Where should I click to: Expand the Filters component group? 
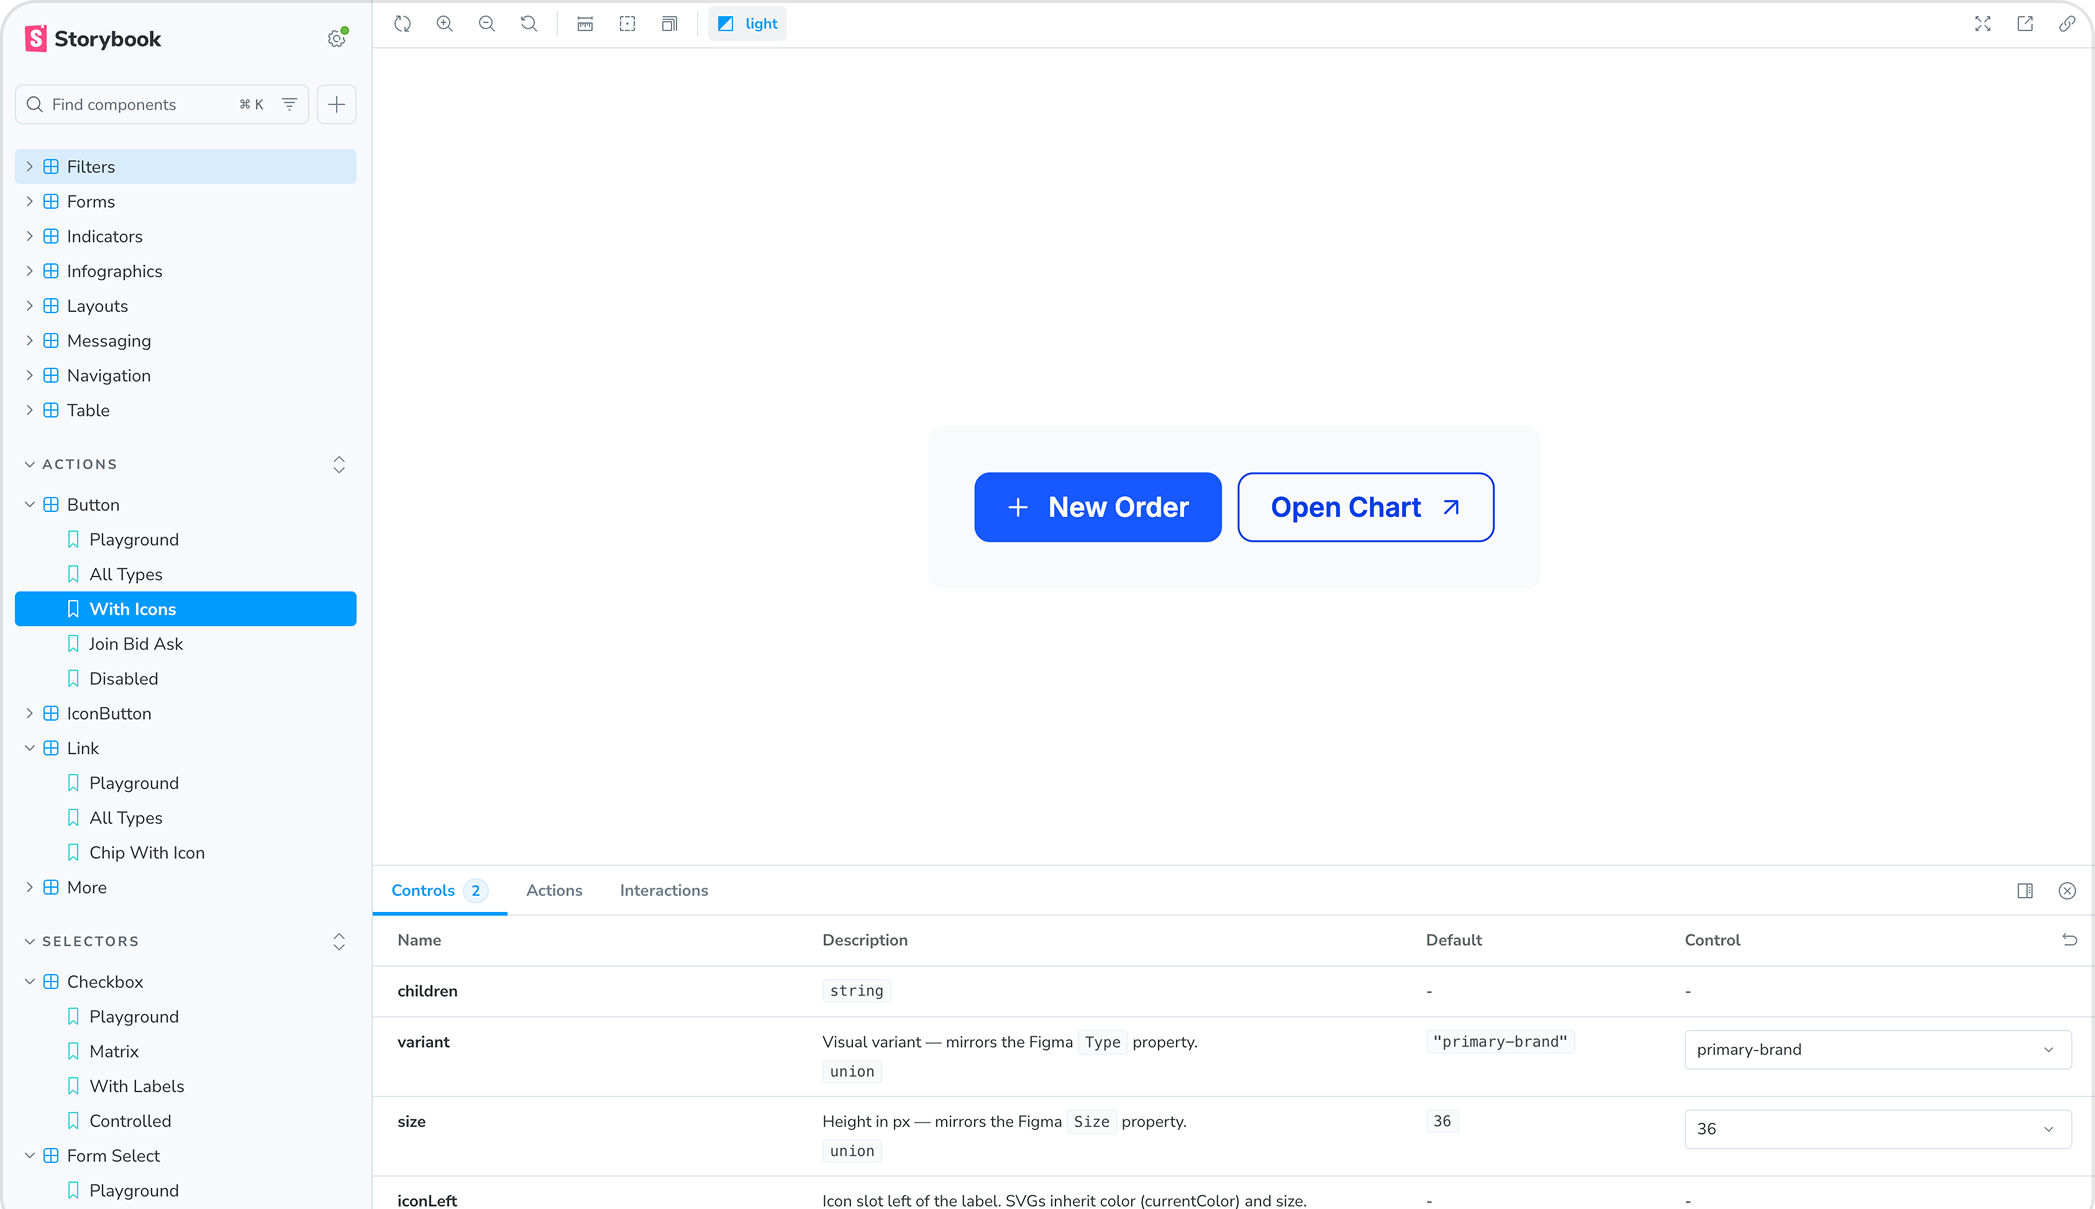point(186,167)
